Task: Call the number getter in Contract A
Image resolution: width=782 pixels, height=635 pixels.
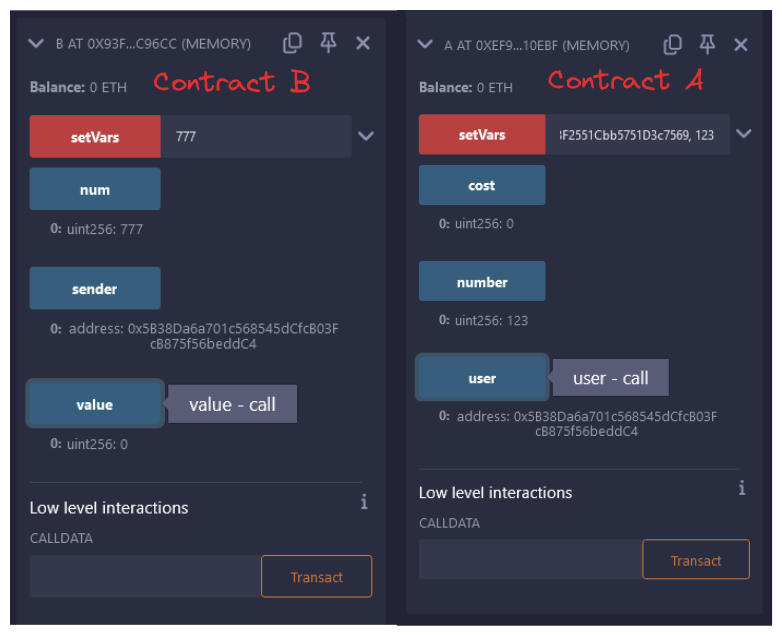Action: [x=482, y=282]
